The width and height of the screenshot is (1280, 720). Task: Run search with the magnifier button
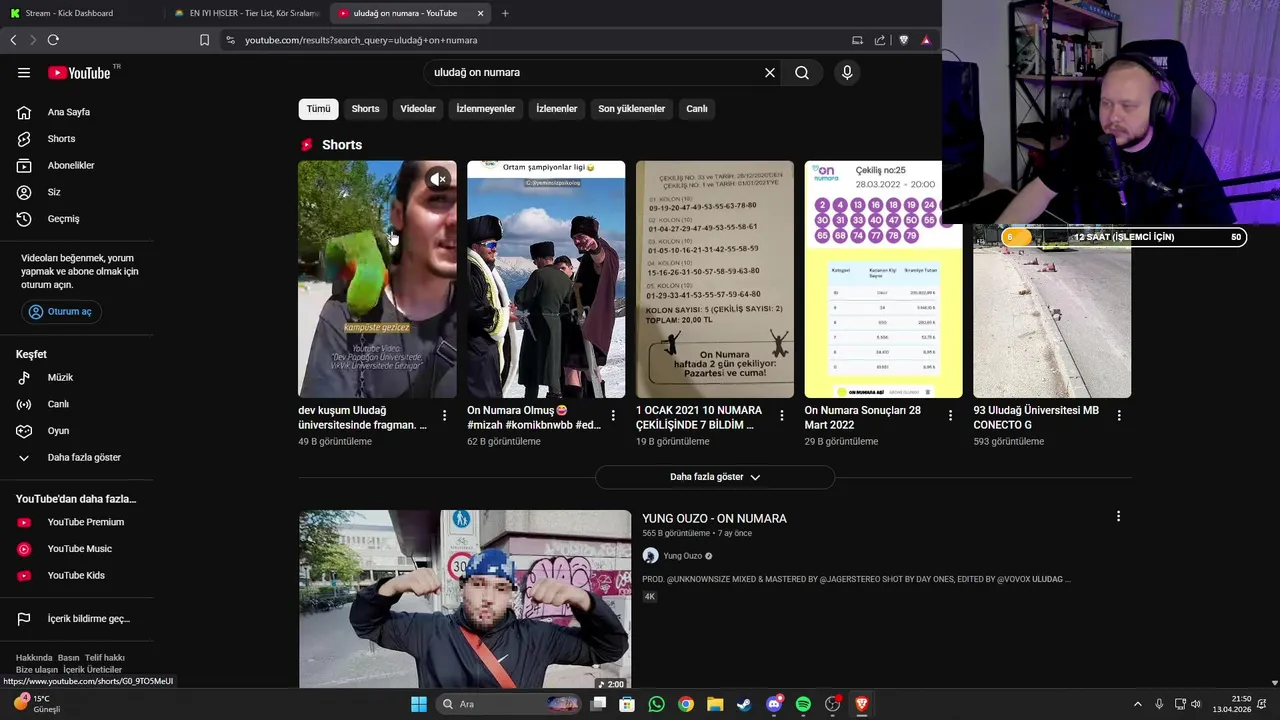pyautogui.click(x=802, y=72)
